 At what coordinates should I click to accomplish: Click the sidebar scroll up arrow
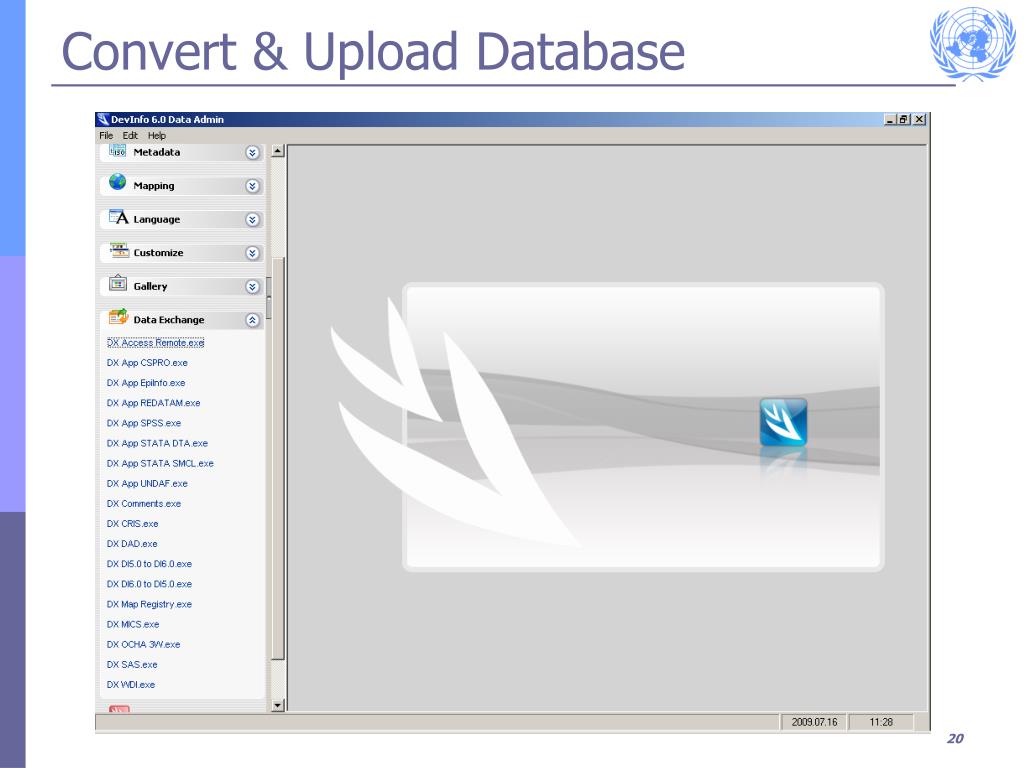pos(278,152)
